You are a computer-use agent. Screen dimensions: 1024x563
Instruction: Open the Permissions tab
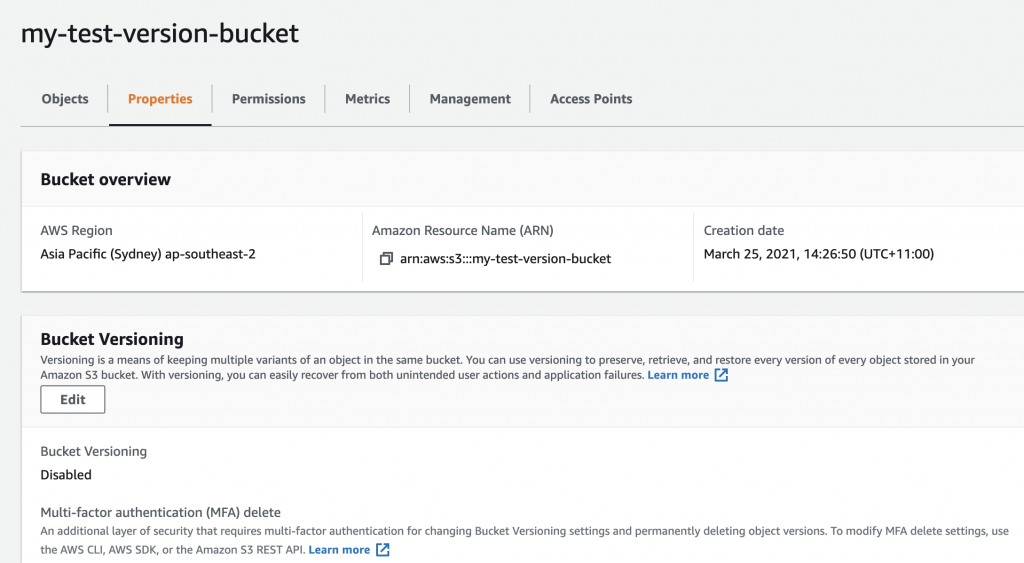tap(268, 99)
